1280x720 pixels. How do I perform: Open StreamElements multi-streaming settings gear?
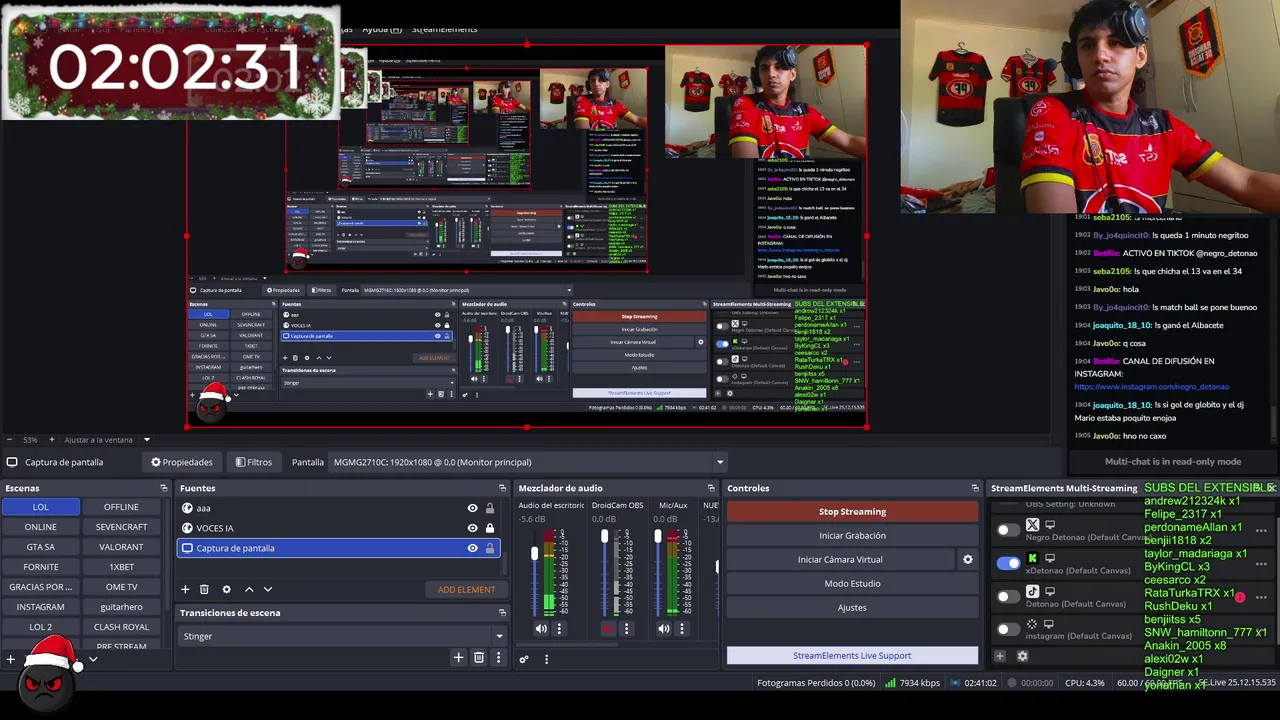[1022, 656]
